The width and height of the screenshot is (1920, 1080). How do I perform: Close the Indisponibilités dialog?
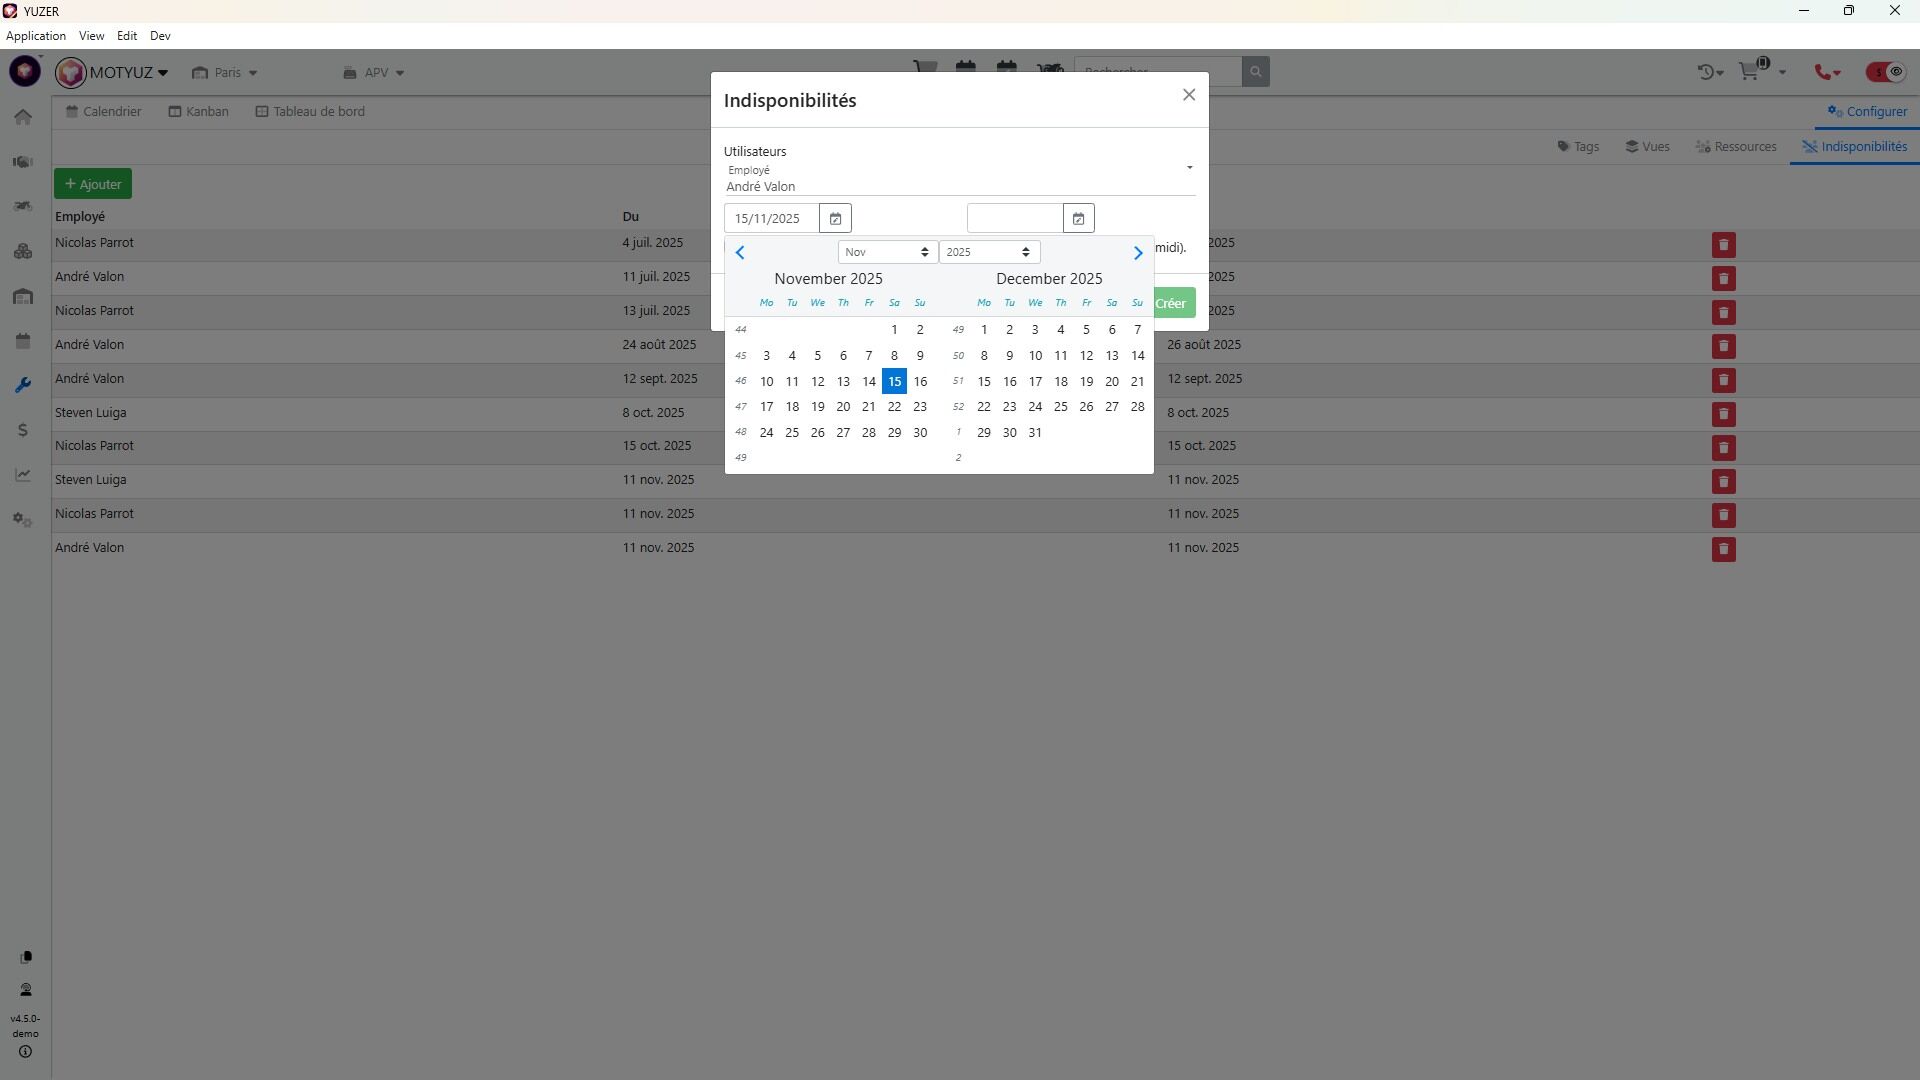(x=1188, y=95)
